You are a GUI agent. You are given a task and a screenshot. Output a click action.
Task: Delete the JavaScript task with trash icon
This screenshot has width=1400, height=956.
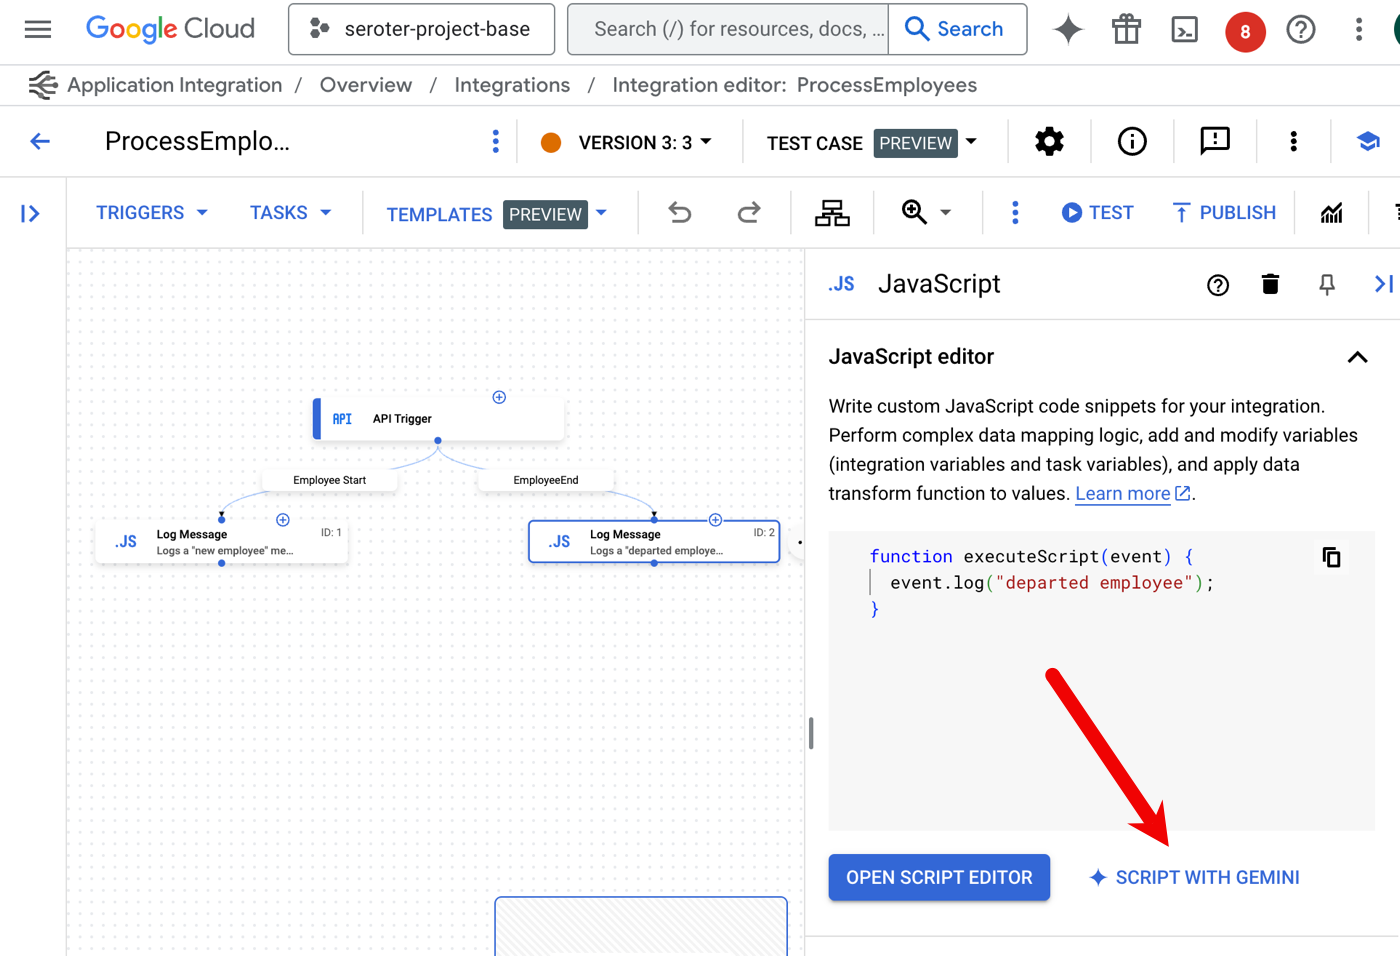pyautogui.click(x=1270, y=285)
